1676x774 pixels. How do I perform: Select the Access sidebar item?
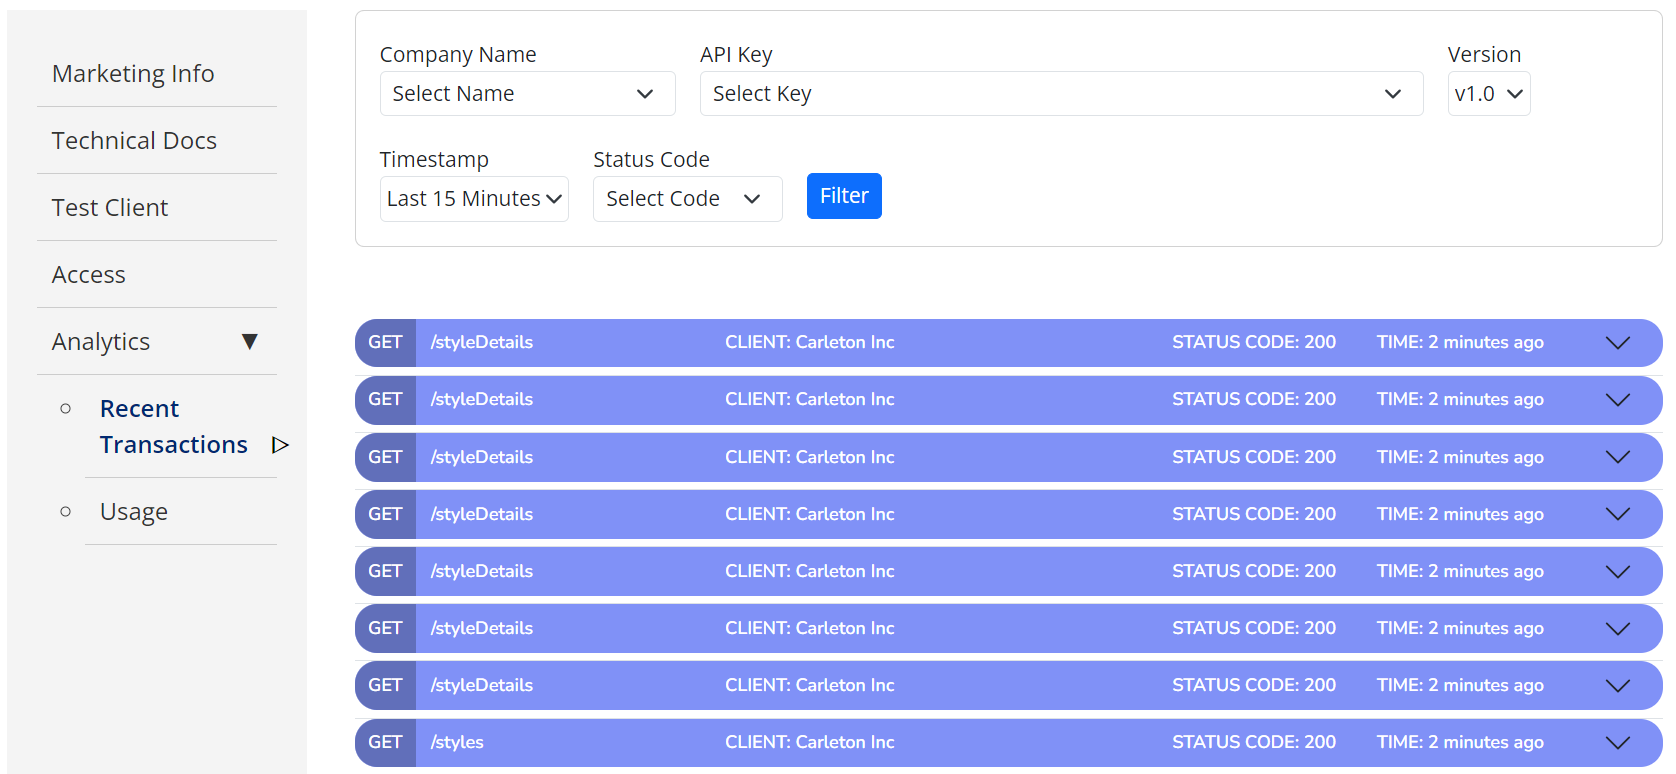(89, 275)
